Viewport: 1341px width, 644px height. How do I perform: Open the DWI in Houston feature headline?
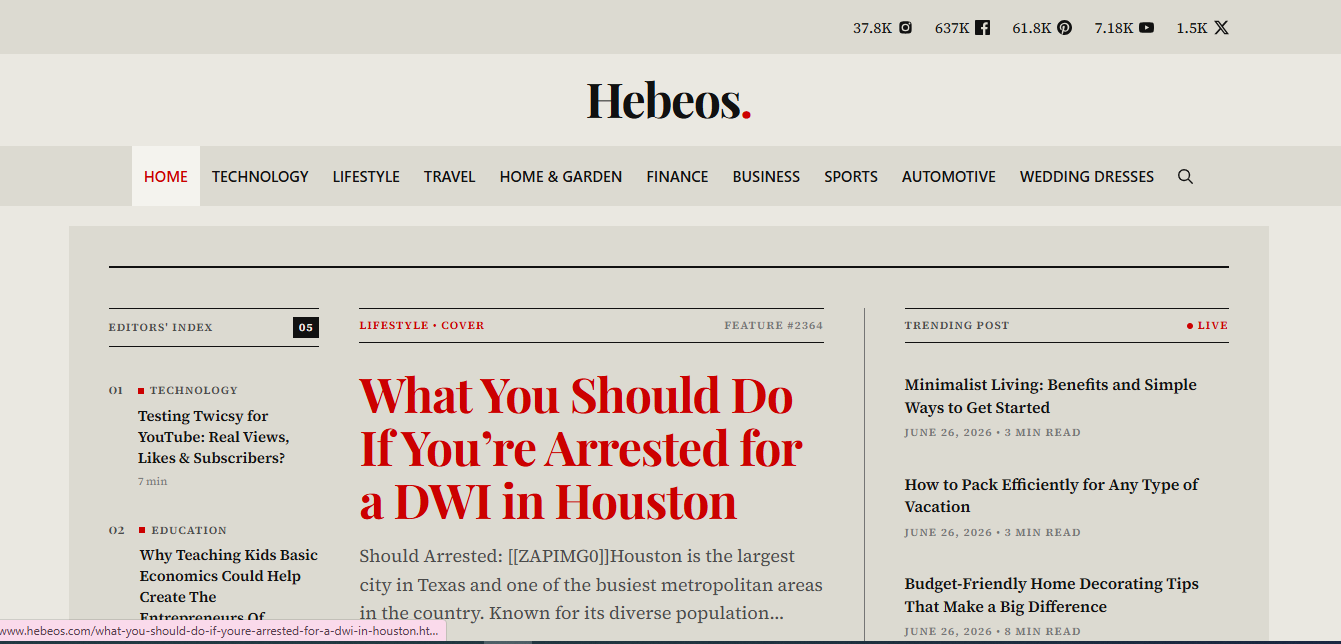(581, 449)
